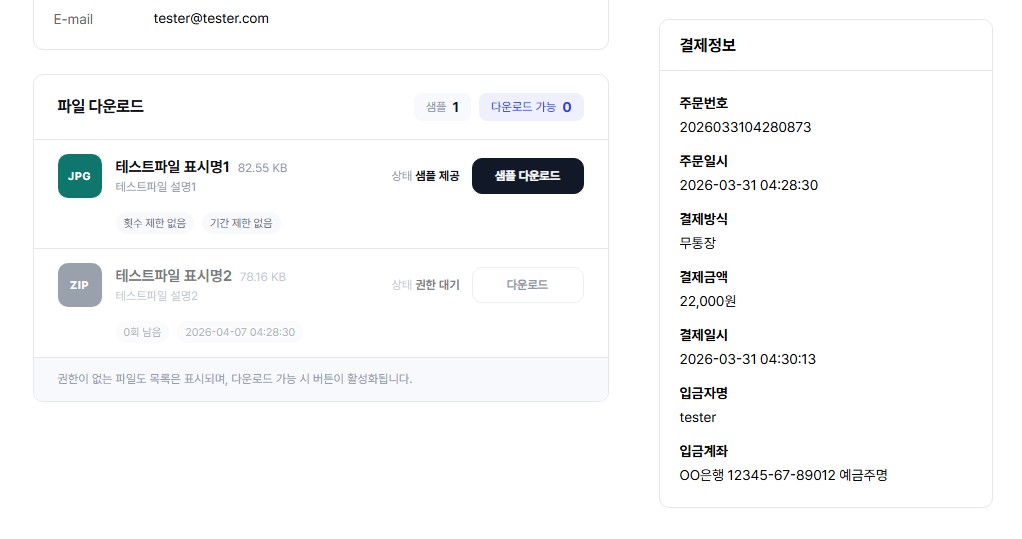
Task: Click the 결제정보 panel heading
Action: [x=707, y=45]
